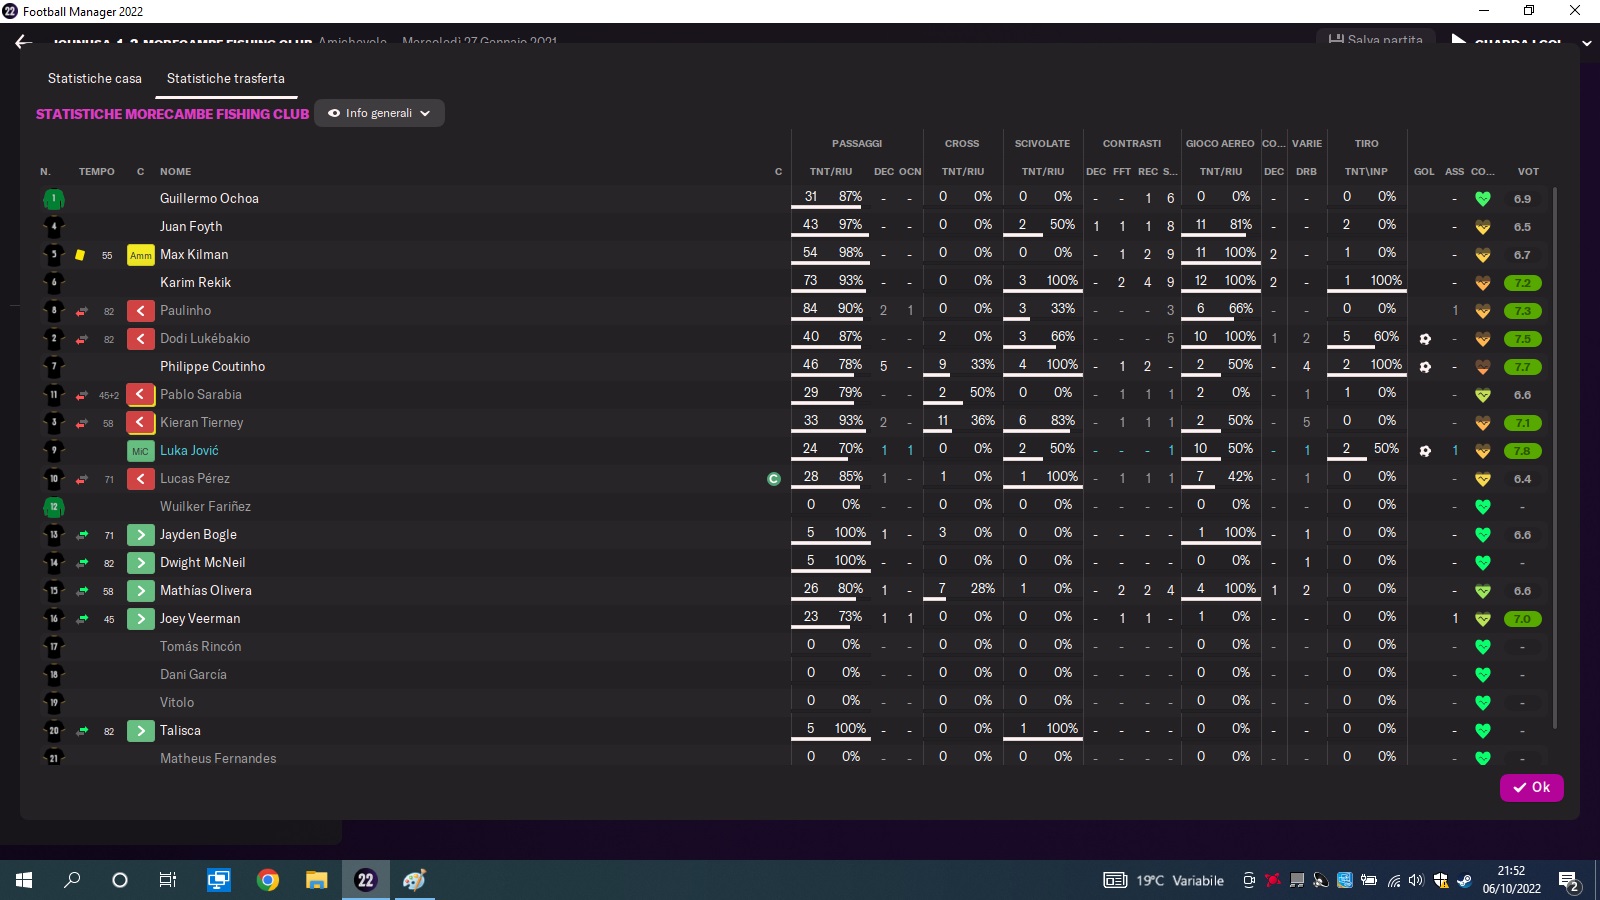This screenshot has width=1600, height=900.
Task: Open the notification center icon
Action: 1569,881
